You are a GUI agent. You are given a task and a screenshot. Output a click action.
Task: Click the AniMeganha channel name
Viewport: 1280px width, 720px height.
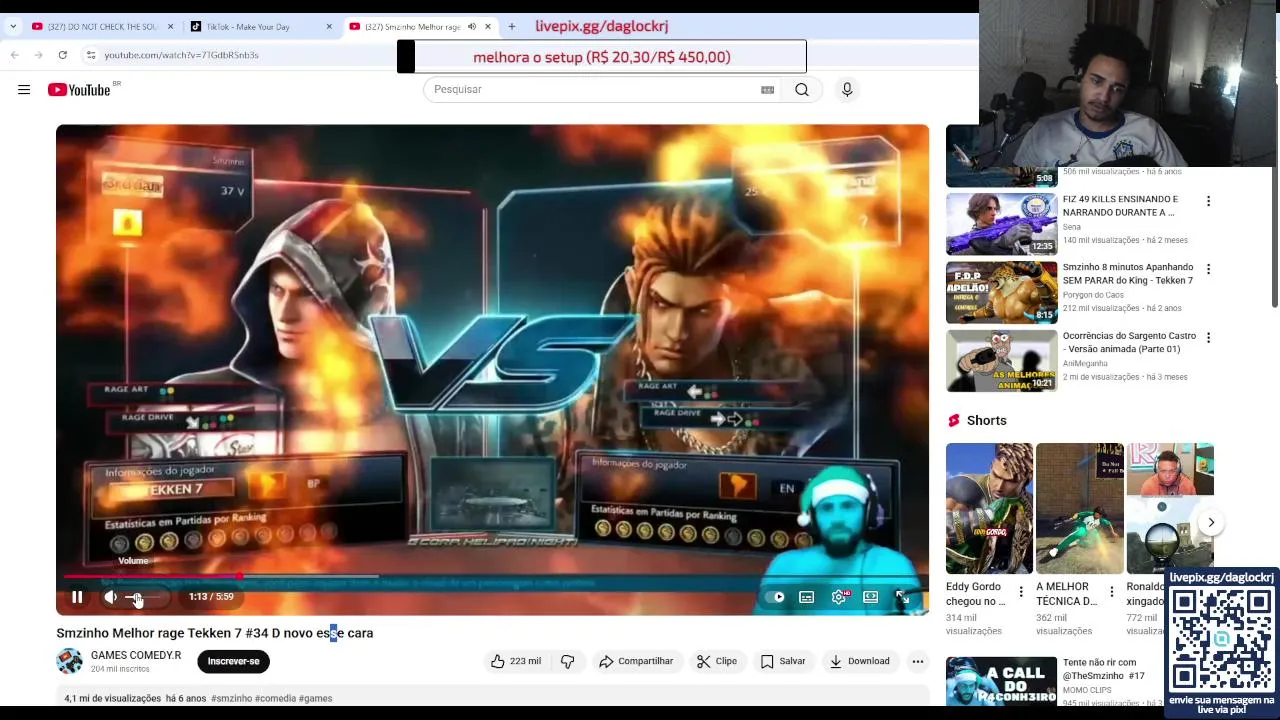pyautogui.click(x=1086, y=363)
